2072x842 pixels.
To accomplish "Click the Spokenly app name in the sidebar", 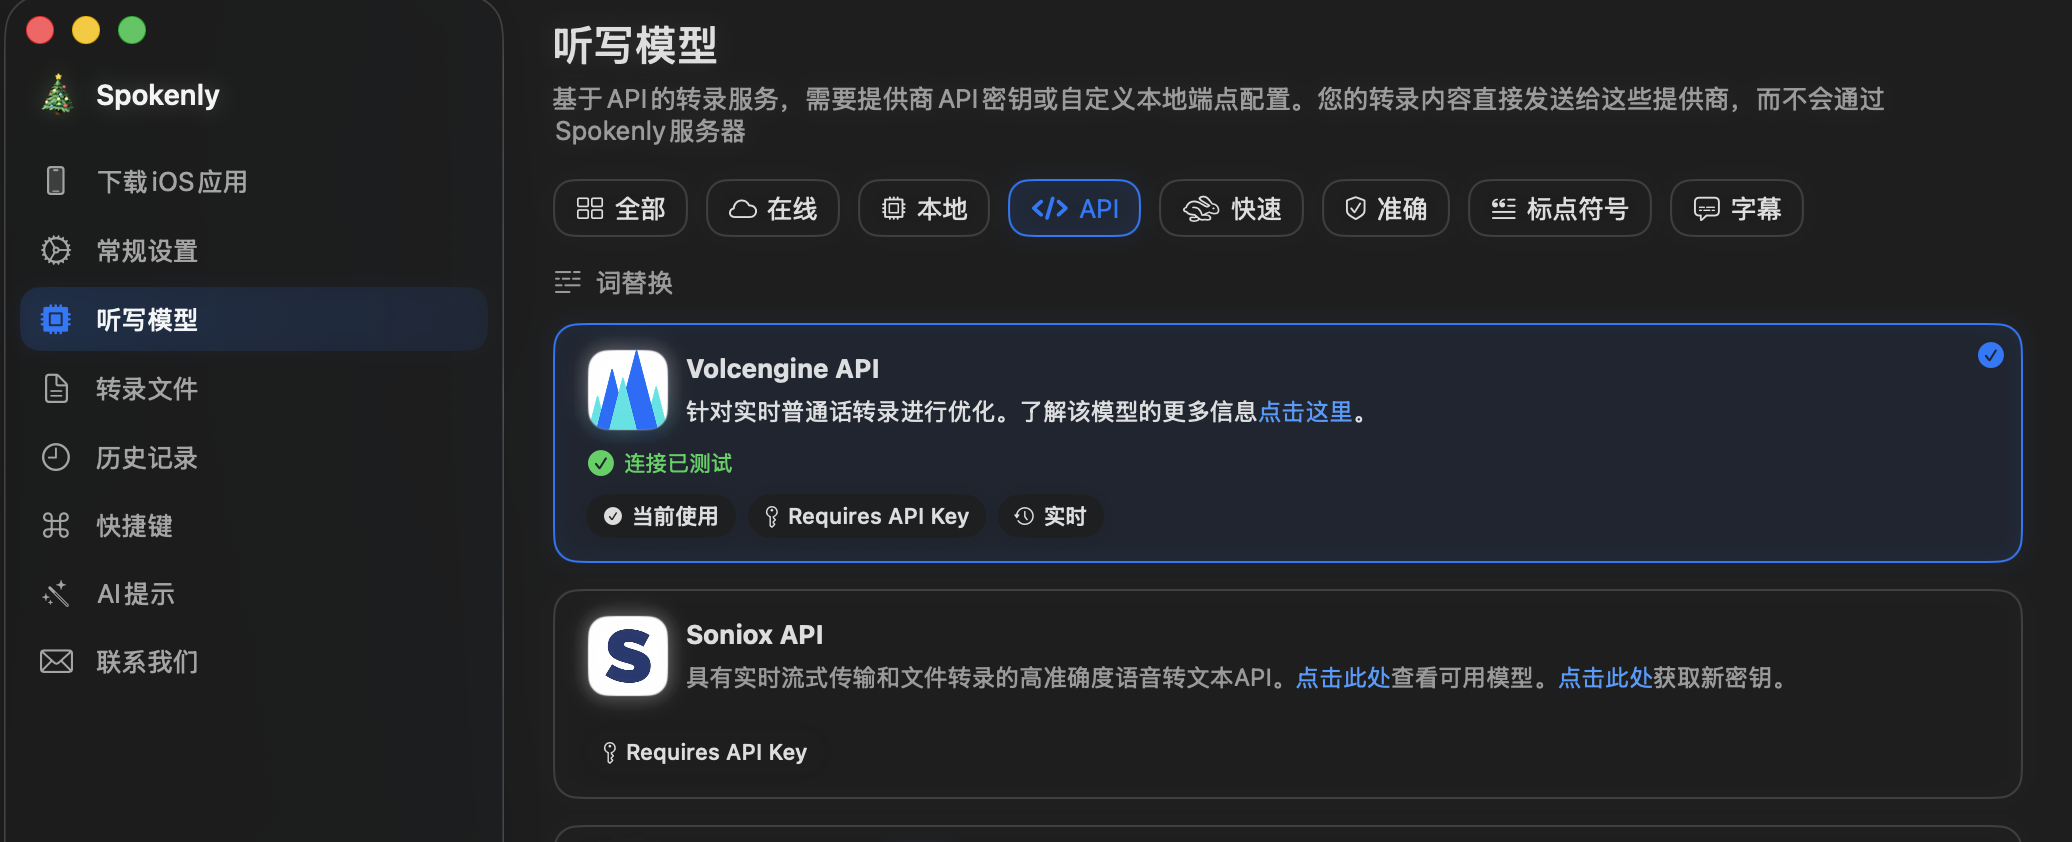I will (x=158, y=95).
